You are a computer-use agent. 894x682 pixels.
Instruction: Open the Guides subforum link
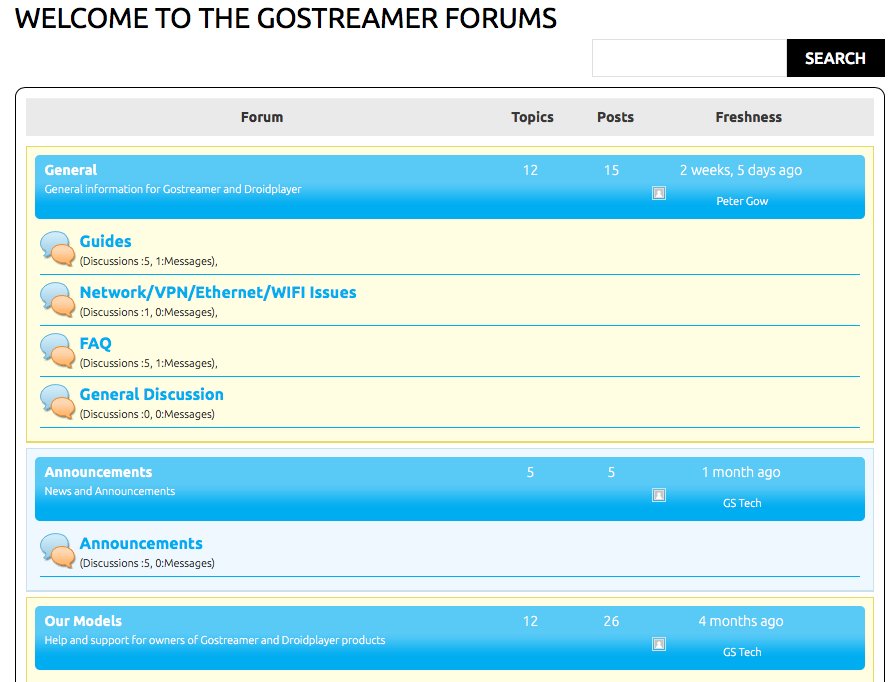pyautogui.click(x=105, y=241)
